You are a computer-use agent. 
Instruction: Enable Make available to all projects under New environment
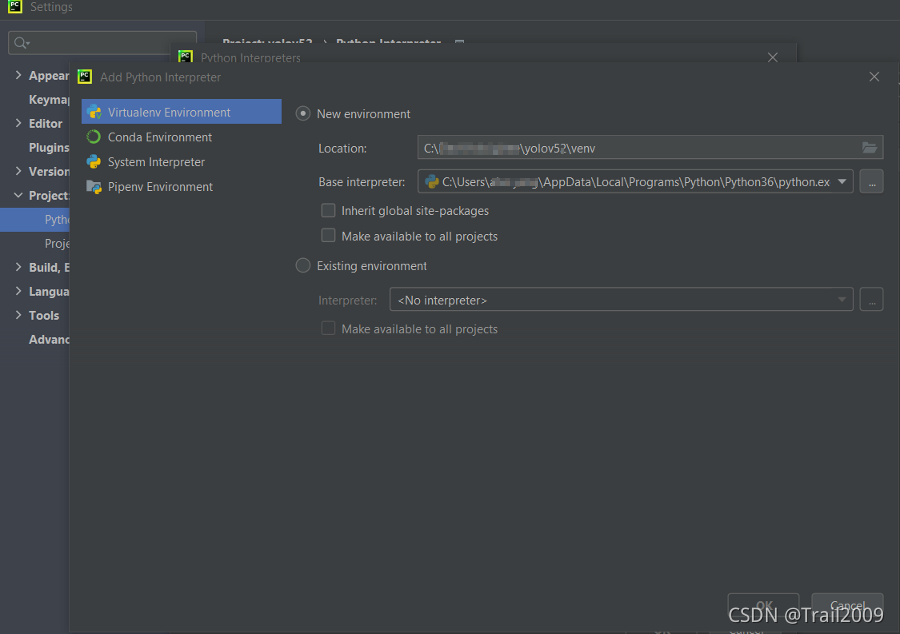tap(328, 236)
